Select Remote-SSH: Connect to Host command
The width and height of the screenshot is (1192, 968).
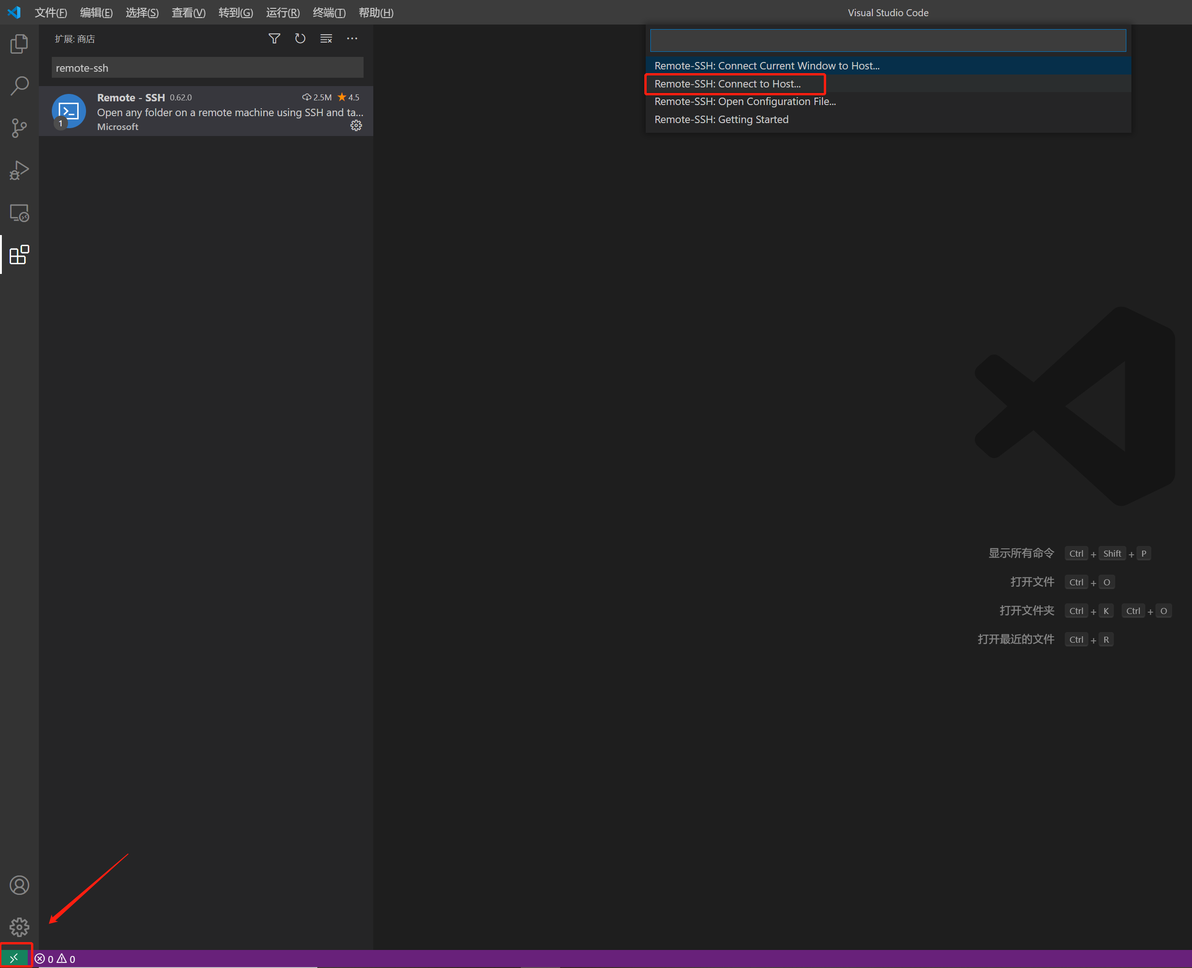tap(888, 84)
